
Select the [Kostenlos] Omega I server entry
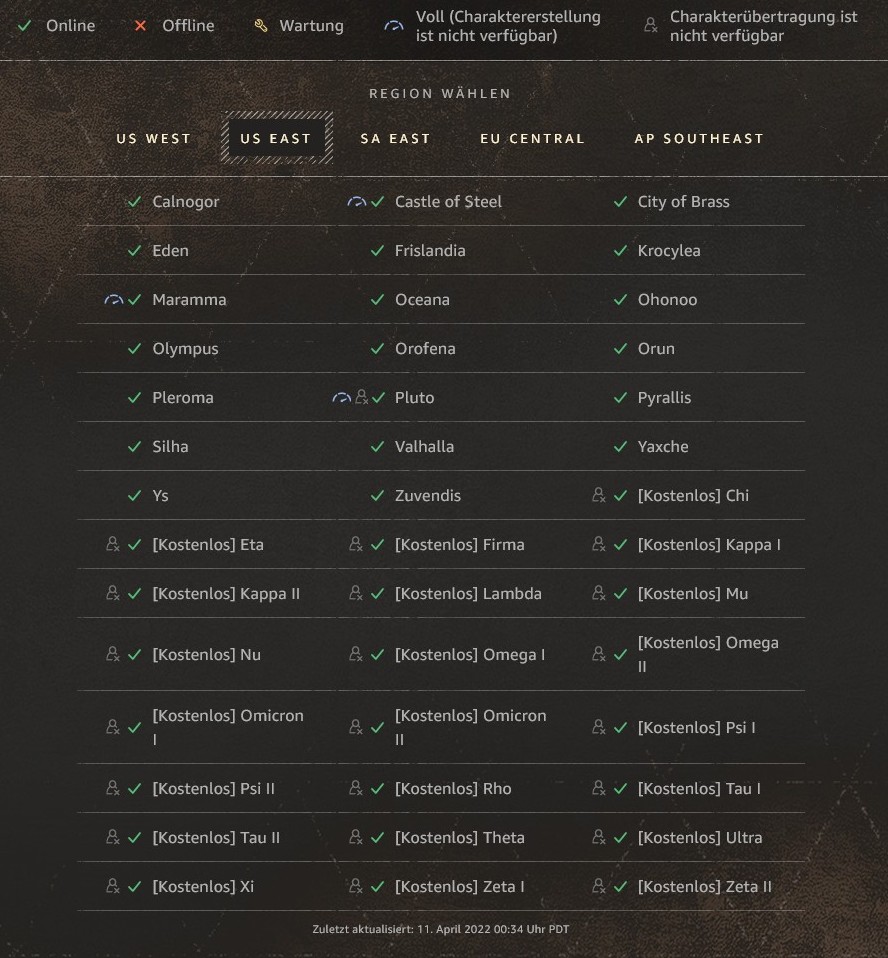coord(470,655)
